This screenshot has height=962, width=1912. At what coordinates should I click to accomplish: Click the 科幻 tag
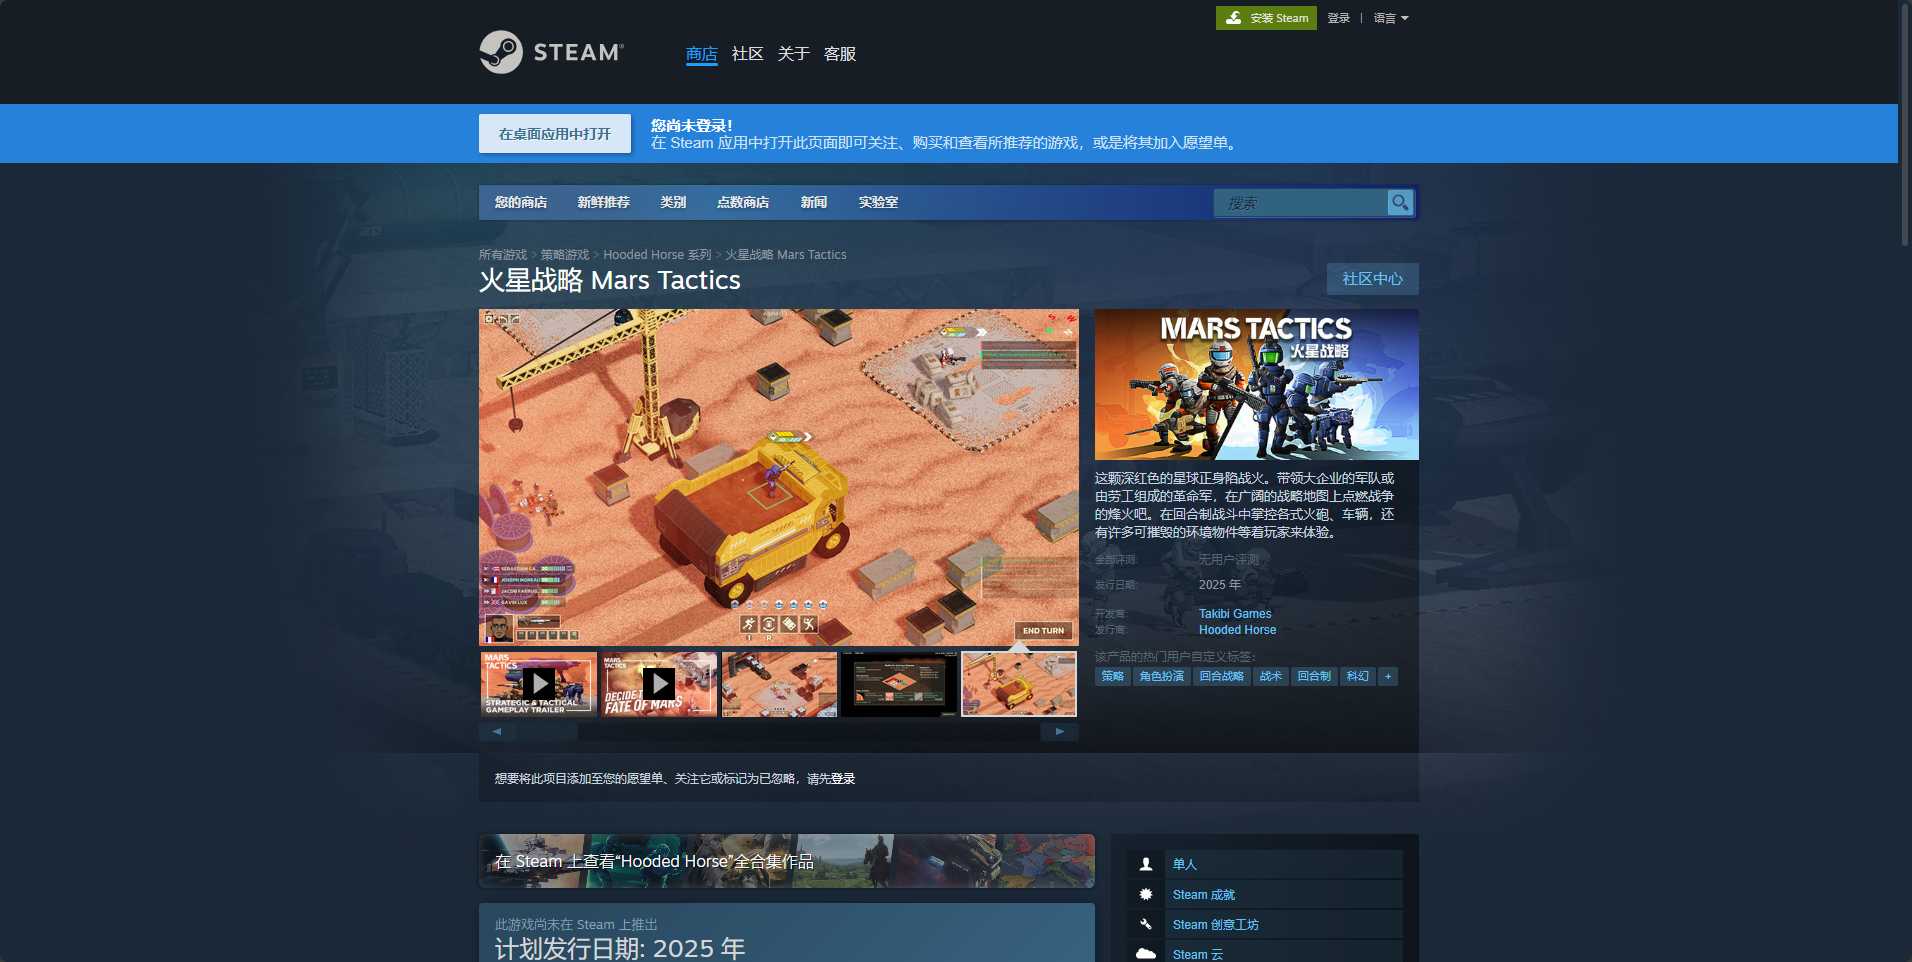1358,677
